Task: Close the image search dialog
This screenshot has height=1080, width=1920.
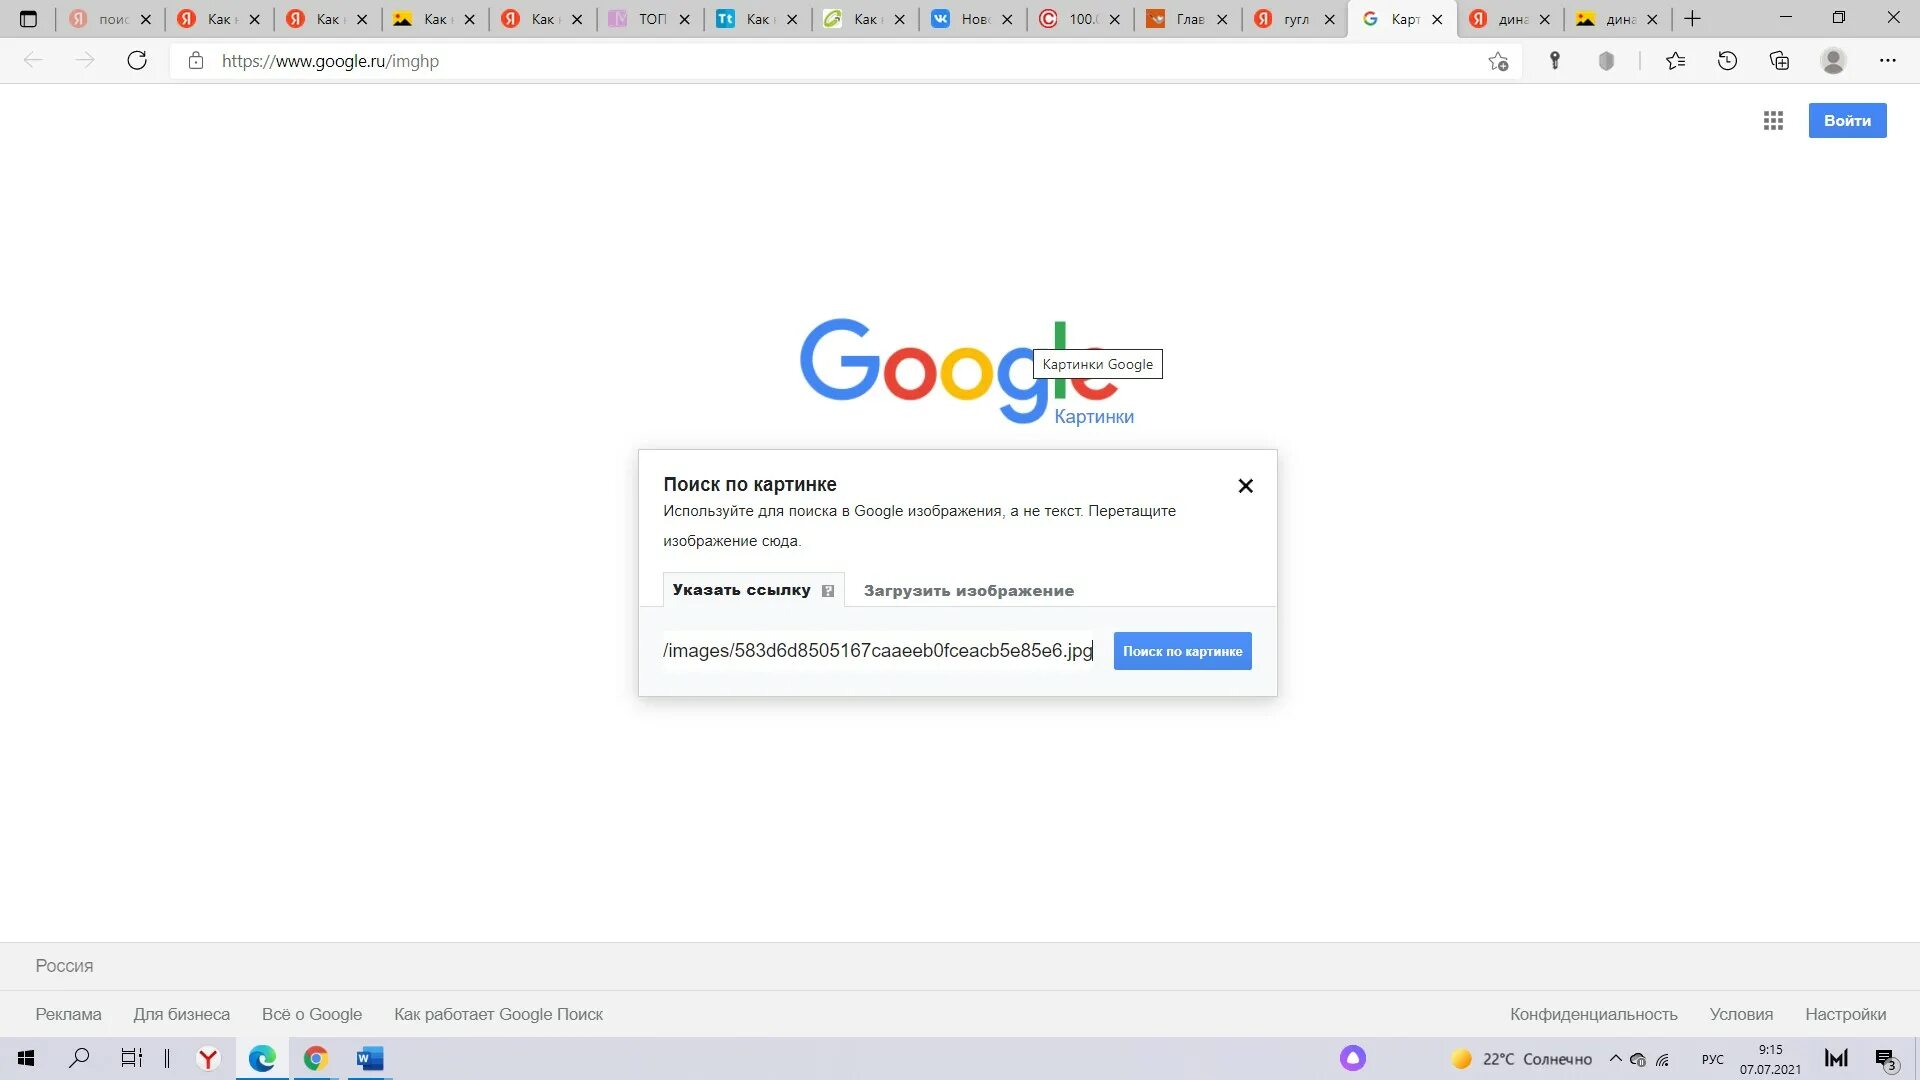Action: pyautogui.click(x=1246, y=485)
